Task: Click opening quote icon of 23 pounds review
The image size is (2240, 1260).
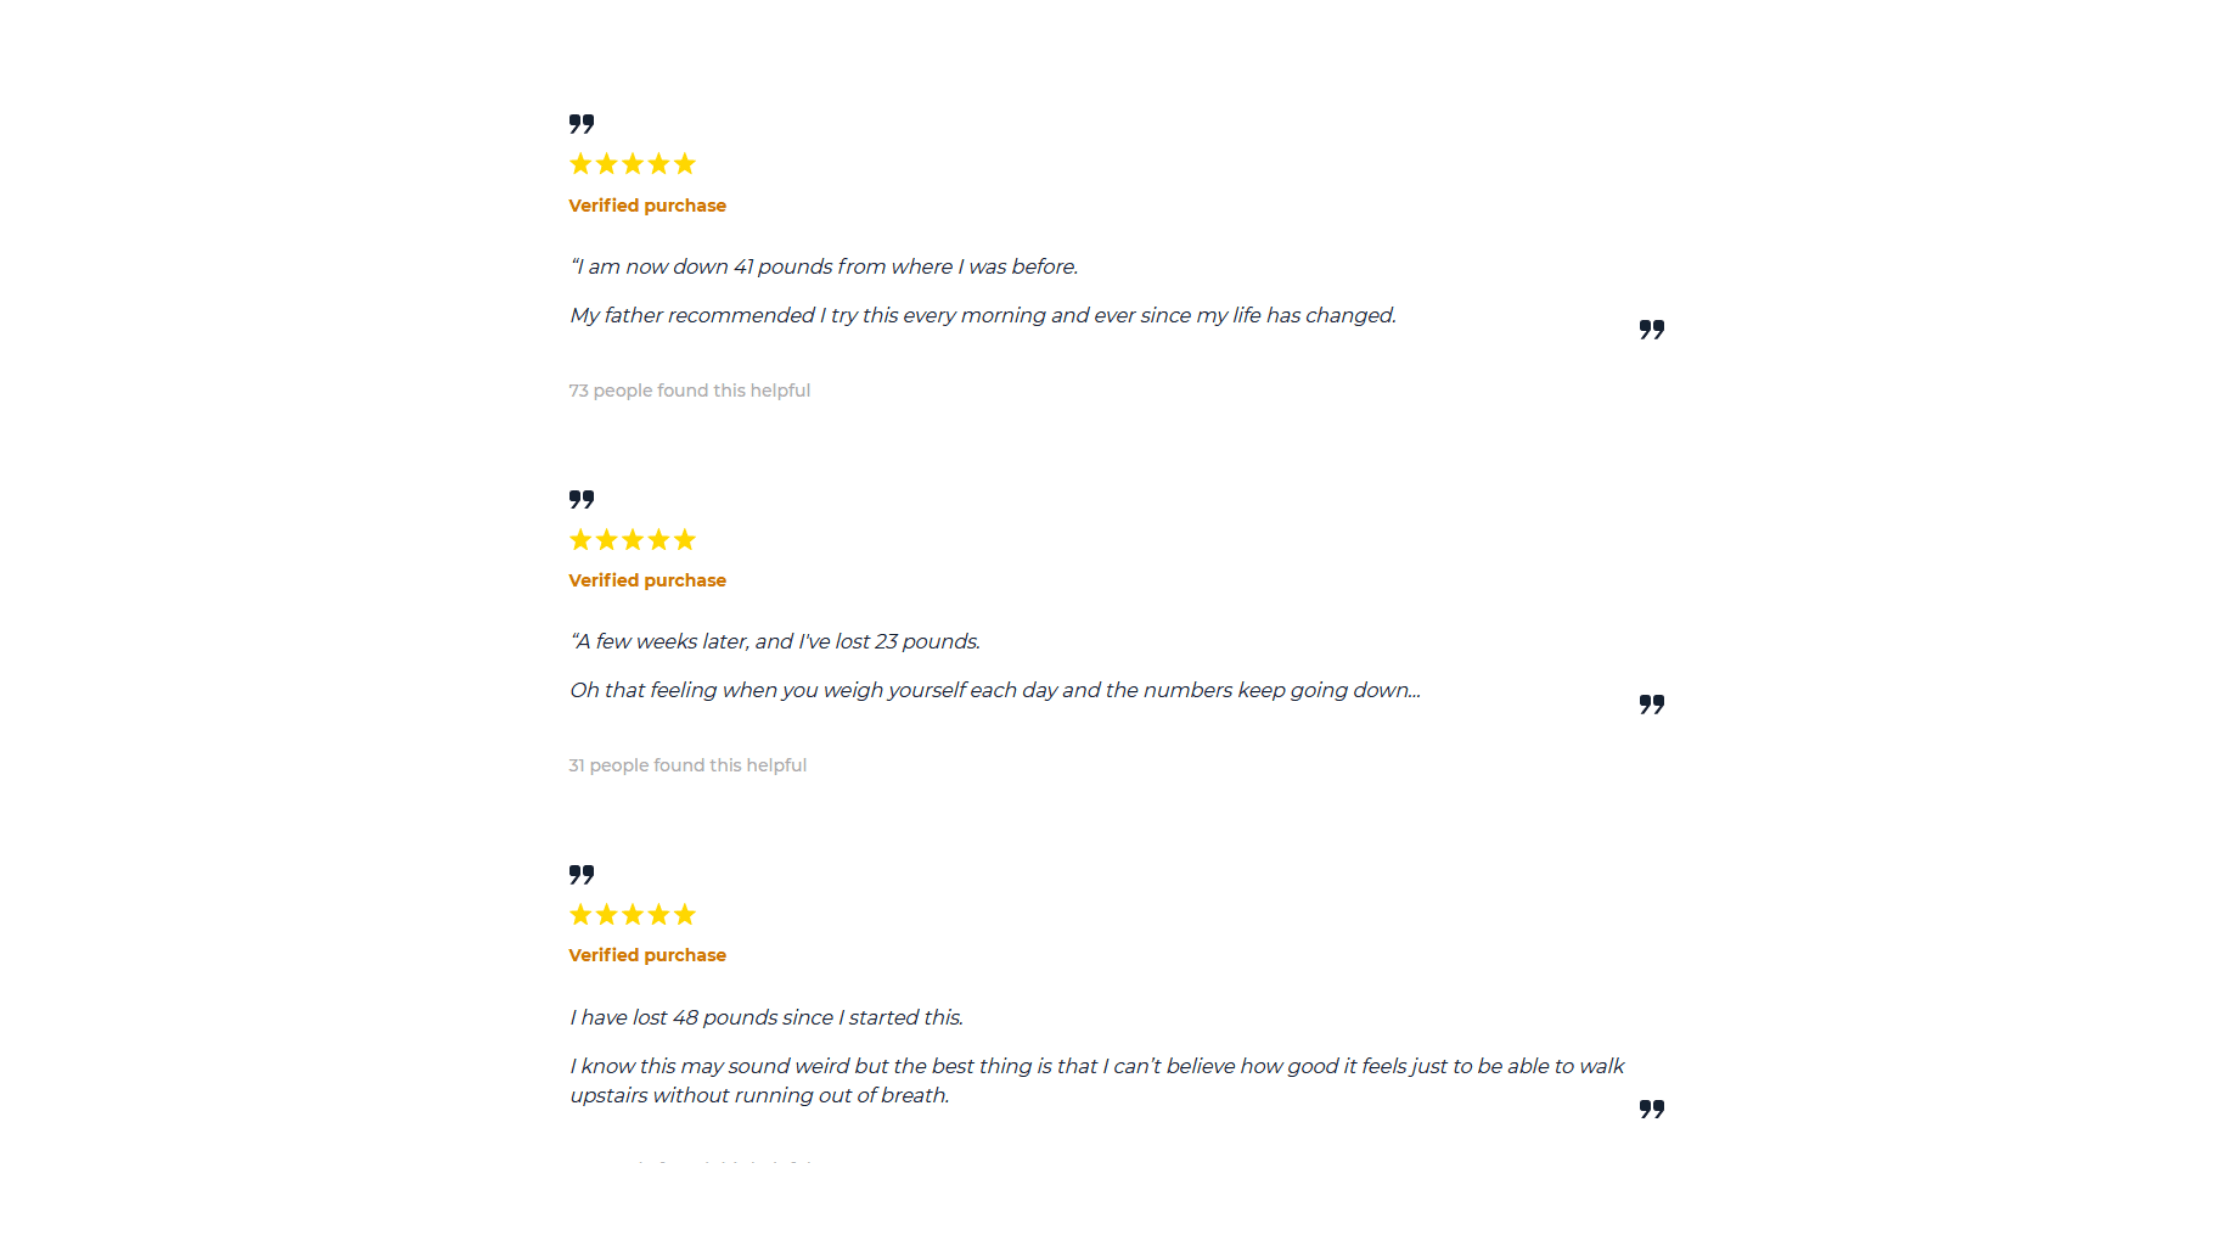Action: click(x=581, y=499)
